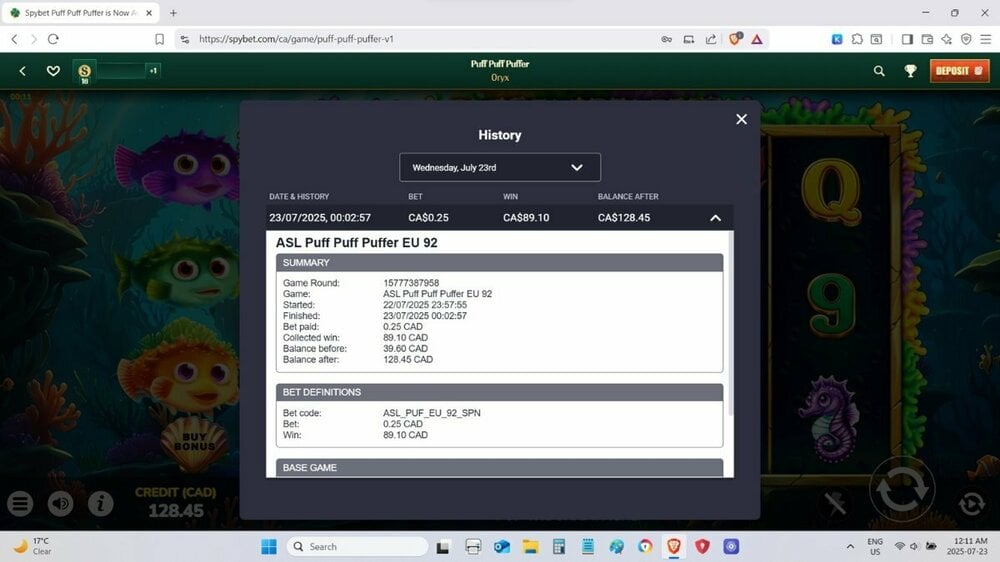
Task: Toggle game sound speaker icon
Action: pos(61,504)
